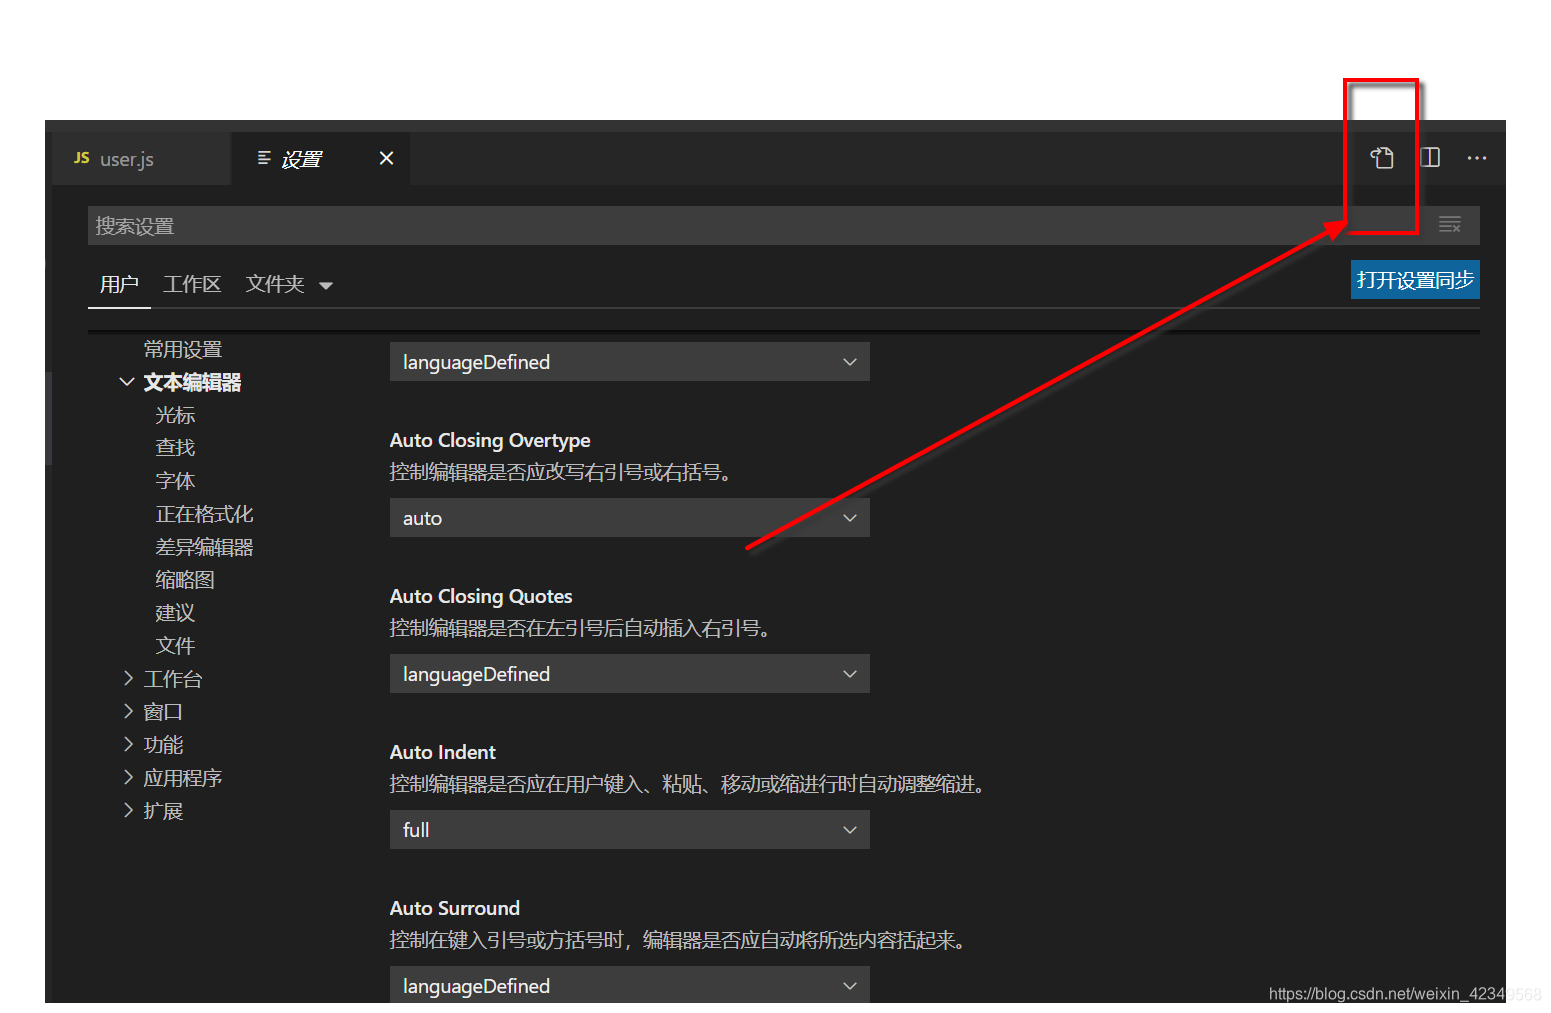Open settings JSON file icon
This screenshot has width=1551, height=1013.
coord(1382,158)
